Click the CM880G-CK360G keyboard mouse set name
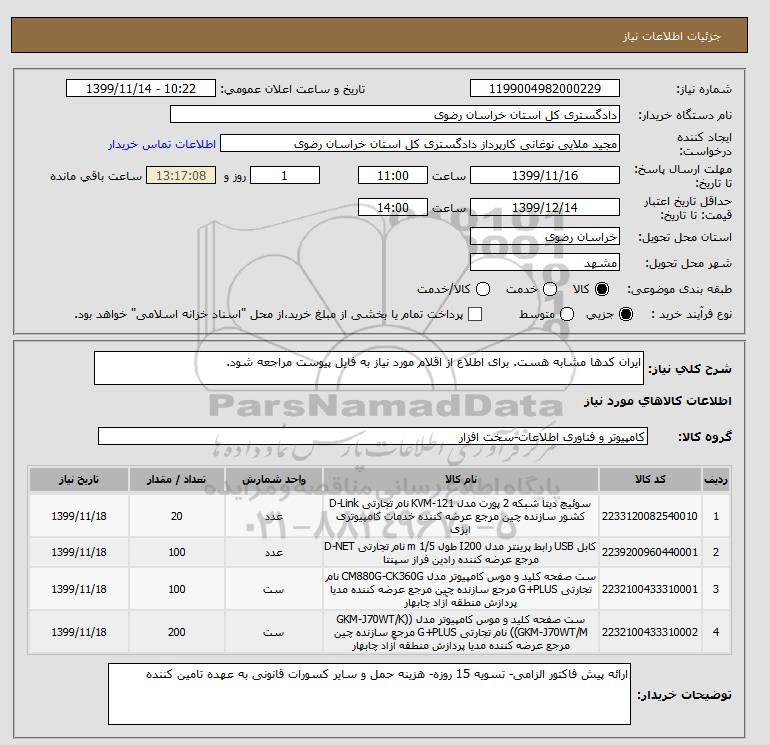 pos(461,589)
